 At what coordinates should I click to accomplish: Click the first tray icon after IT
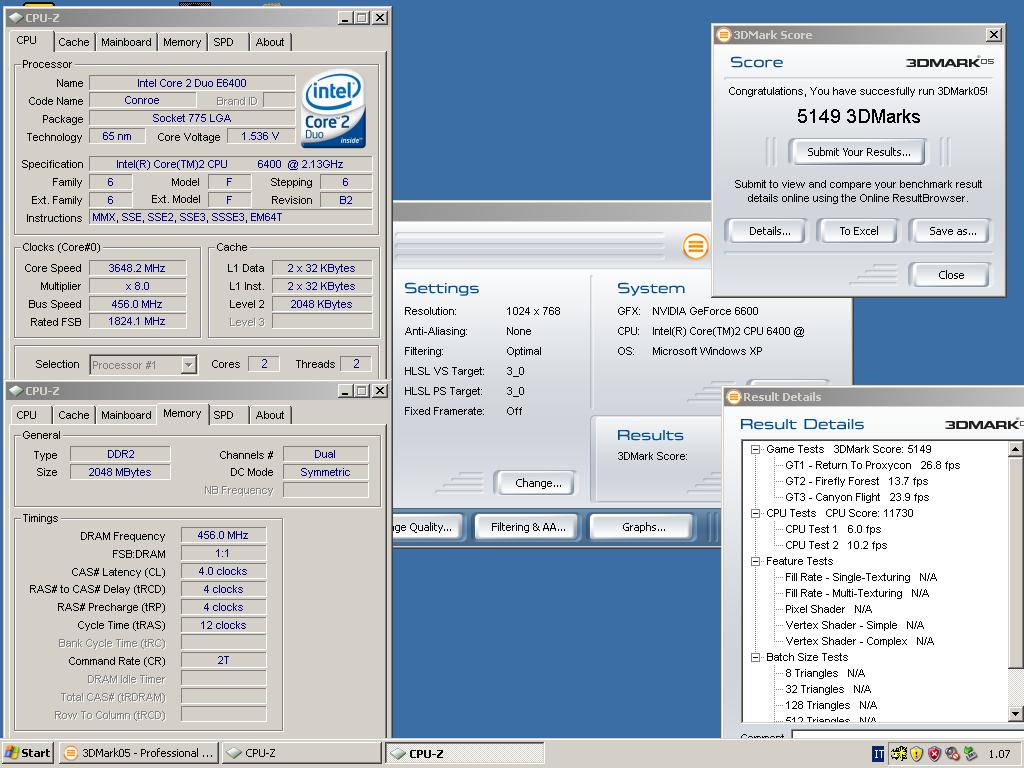(898, 754)
